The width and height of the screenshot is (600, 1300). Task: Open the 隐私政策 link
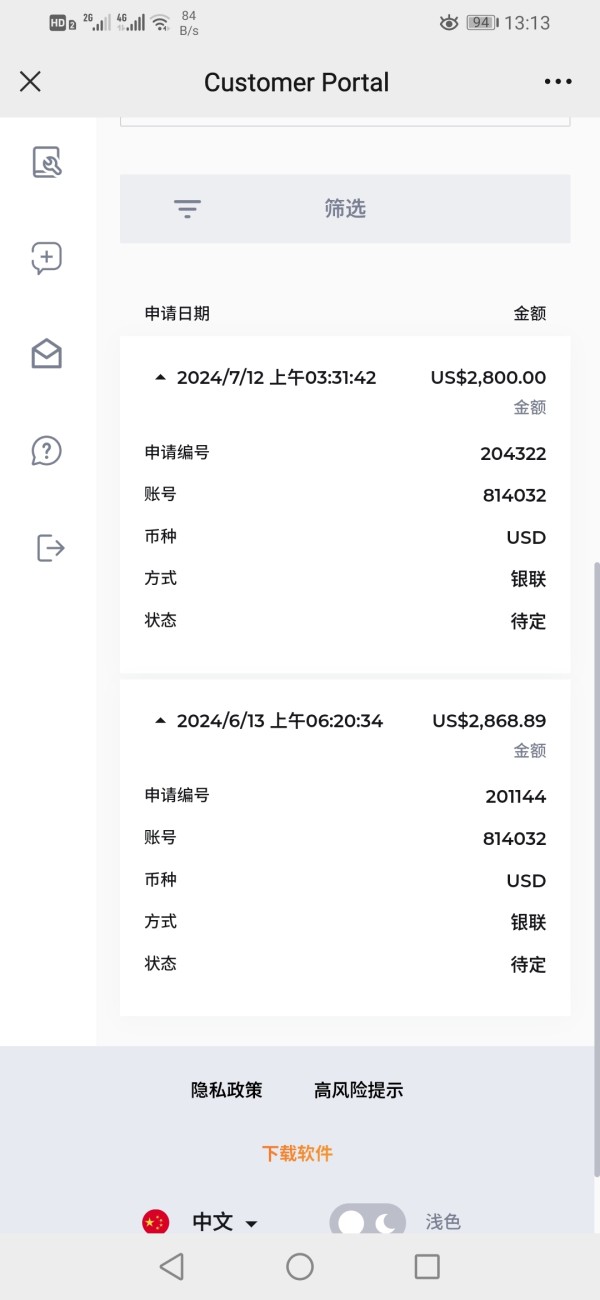(227, 1090)
